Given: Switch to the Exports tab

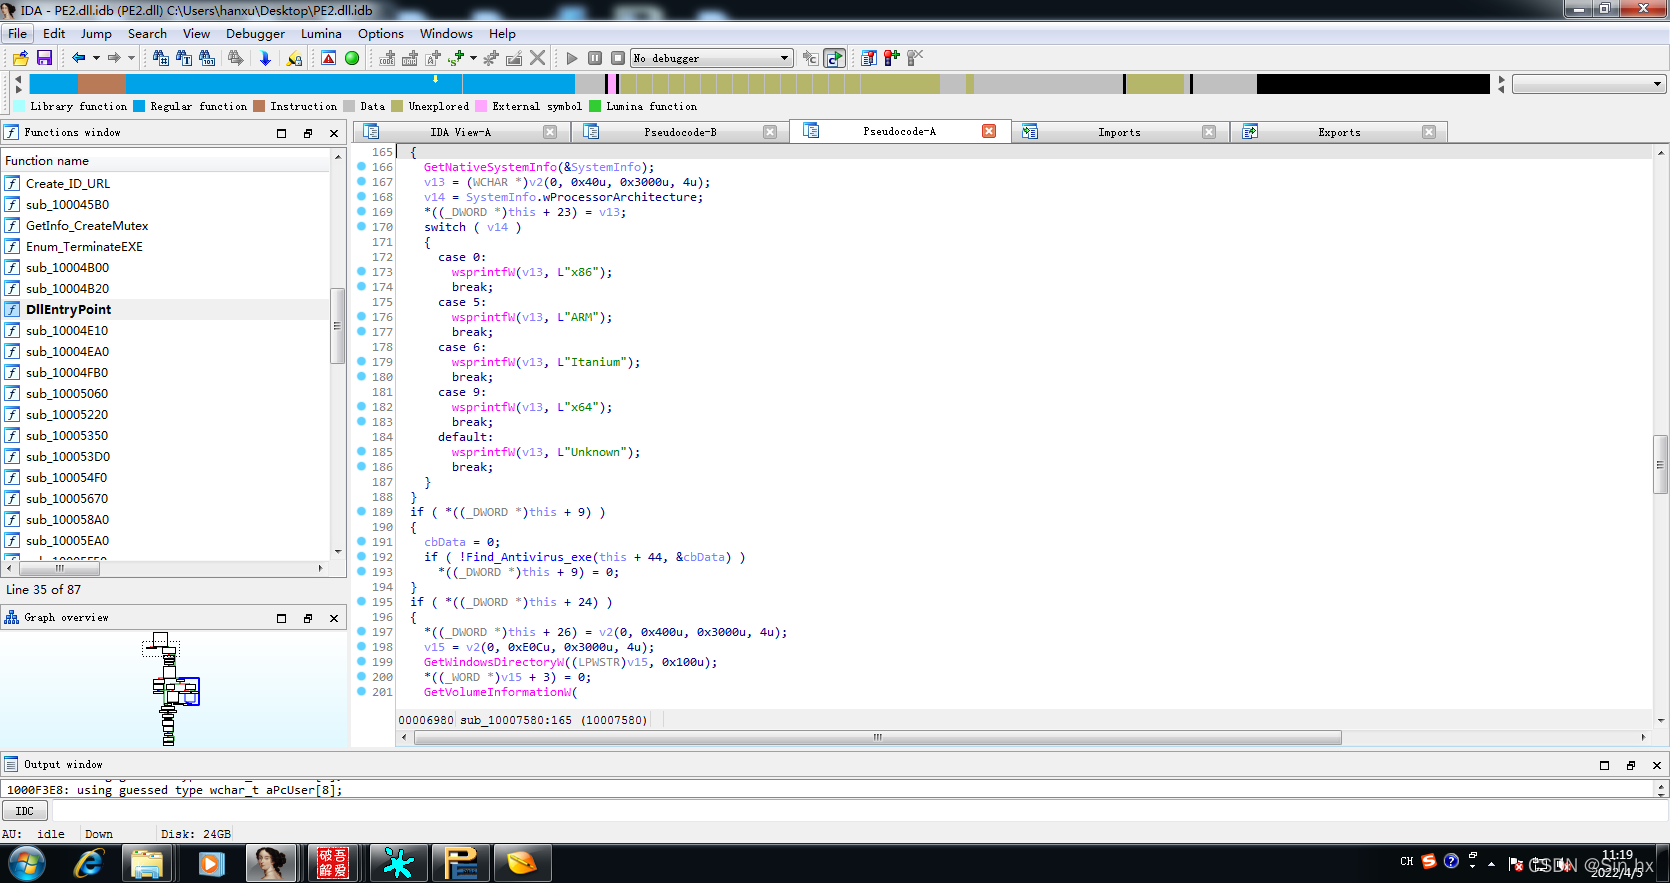Looking at the screenshot, I should coord(1339,132).
